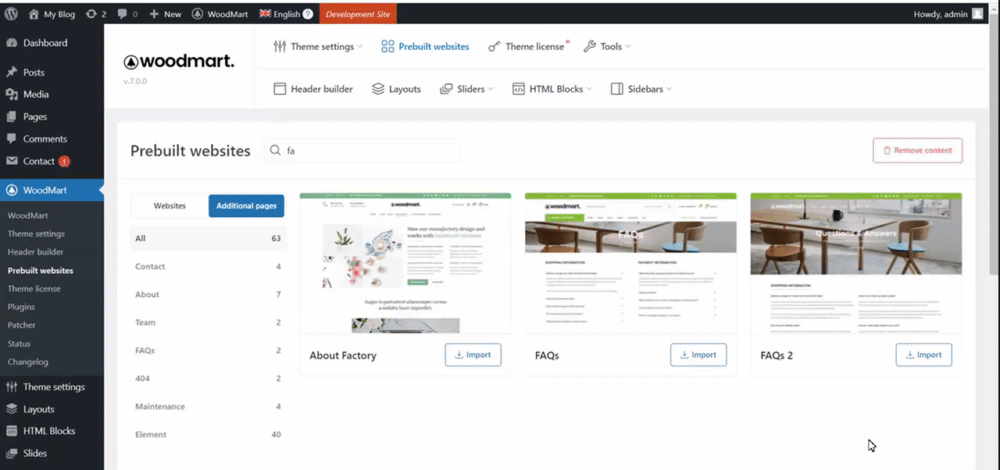Click the search field containing 'fa'
The width and height of the screenshot is (1000, 470).
(x=362, y=151)
